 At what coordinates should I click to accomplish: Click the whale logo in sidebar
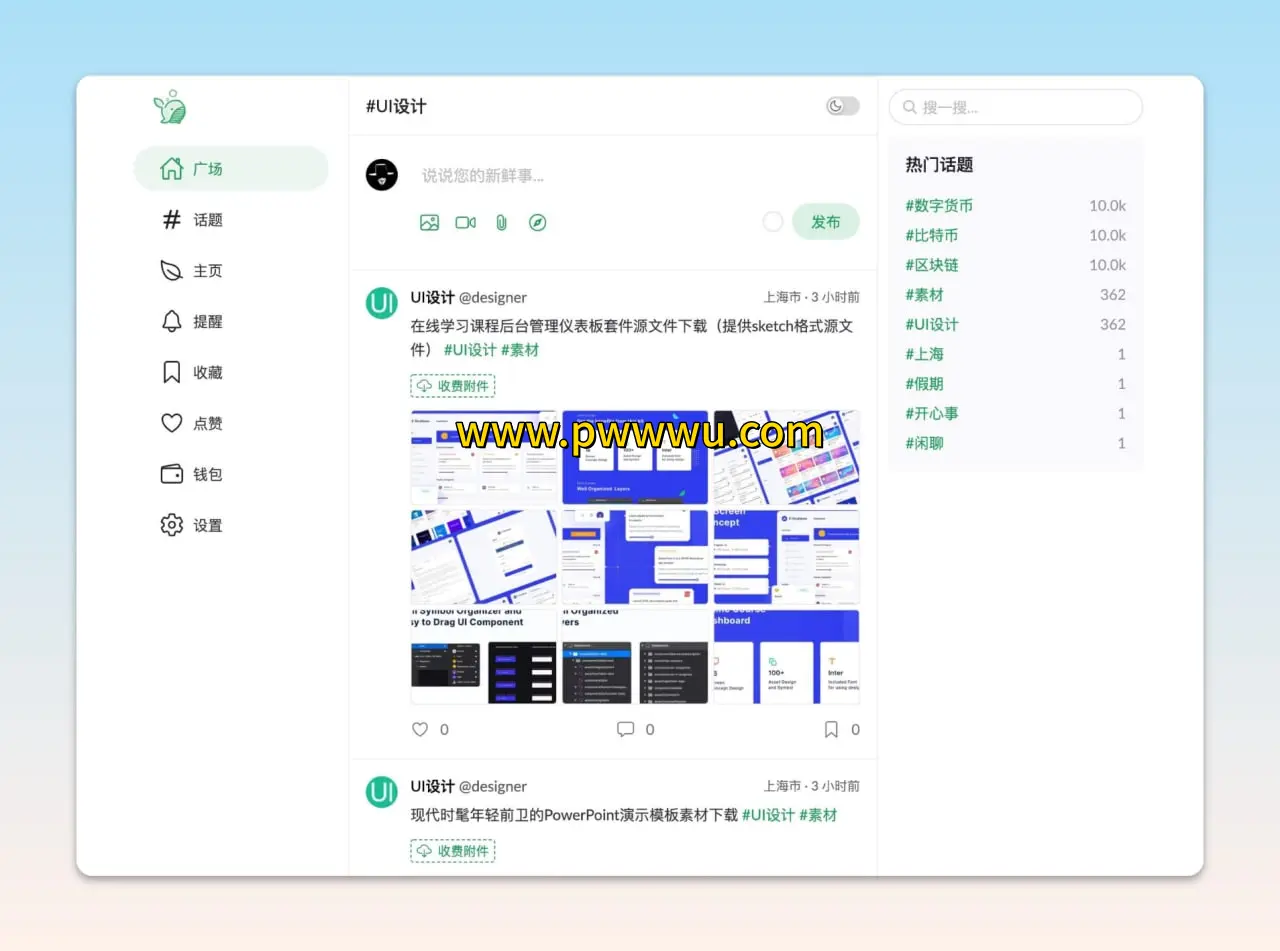[x=170, y=108]
